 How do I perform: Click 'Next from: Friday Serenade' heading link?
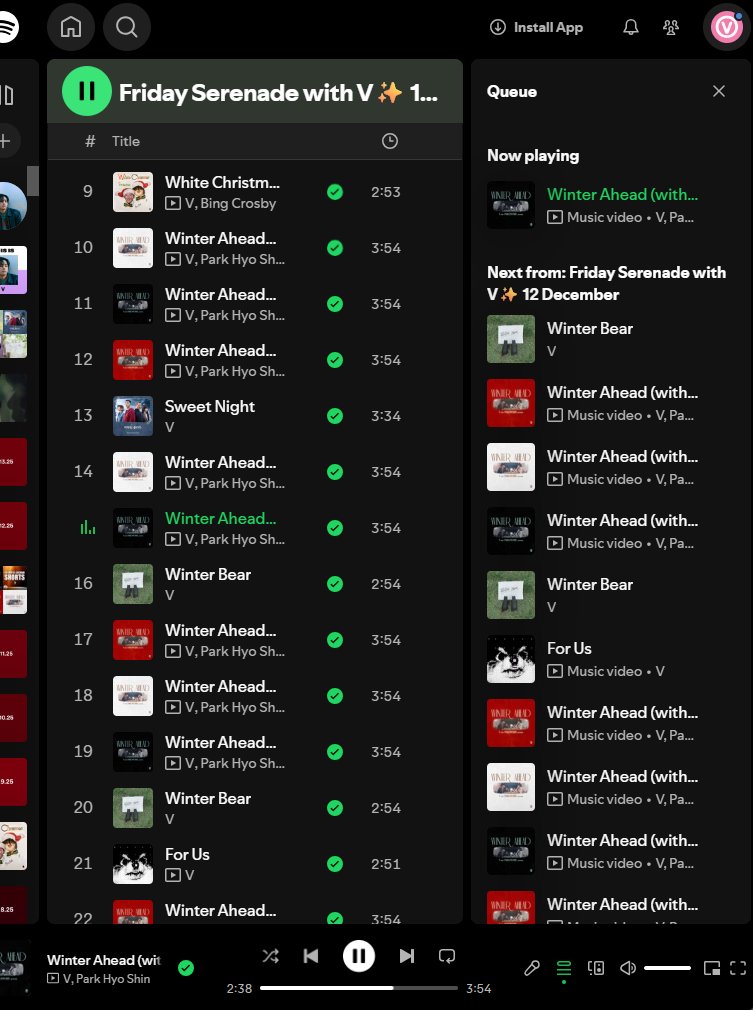click(x=607, y=283)
